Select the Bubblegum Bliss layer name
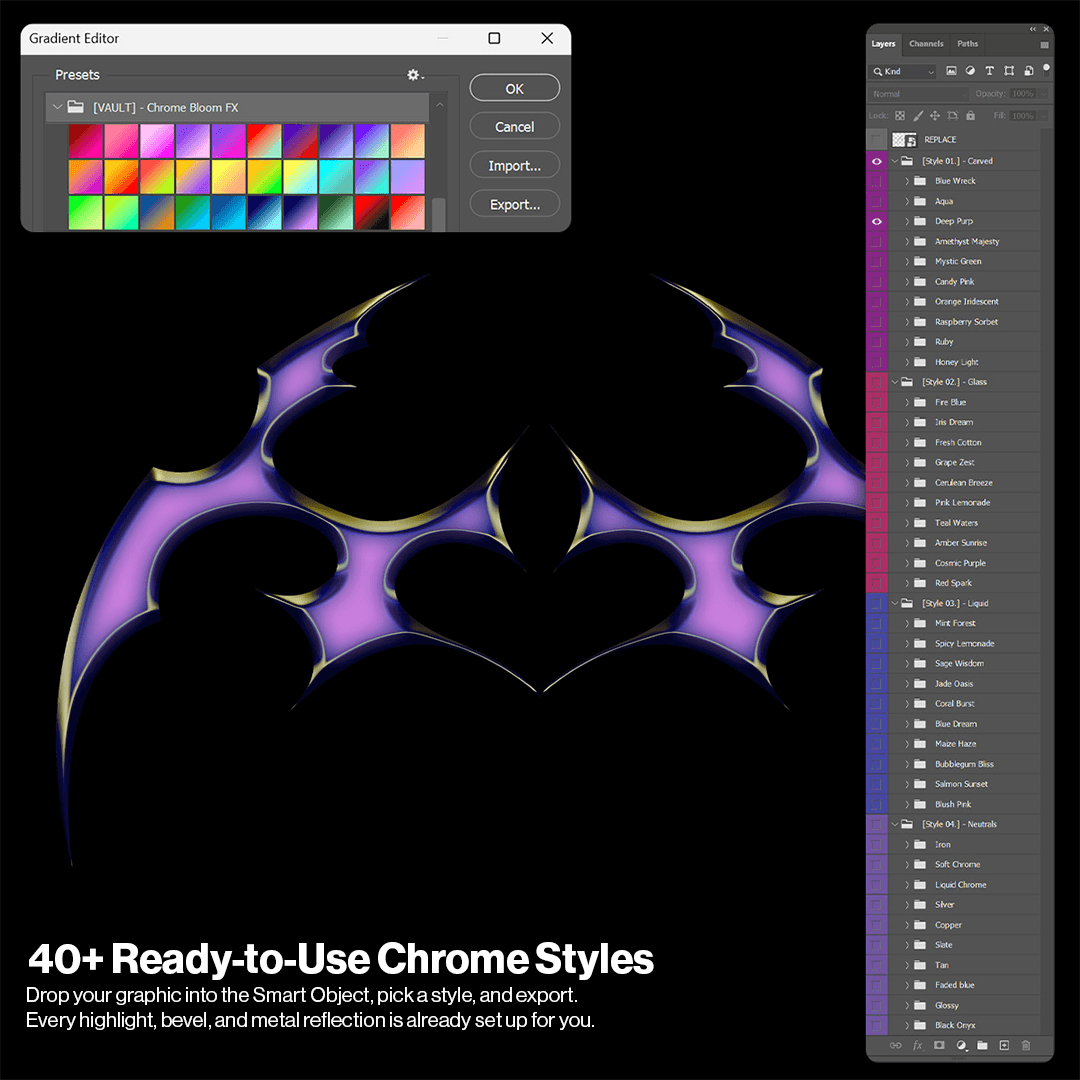 tap(964, 765)
